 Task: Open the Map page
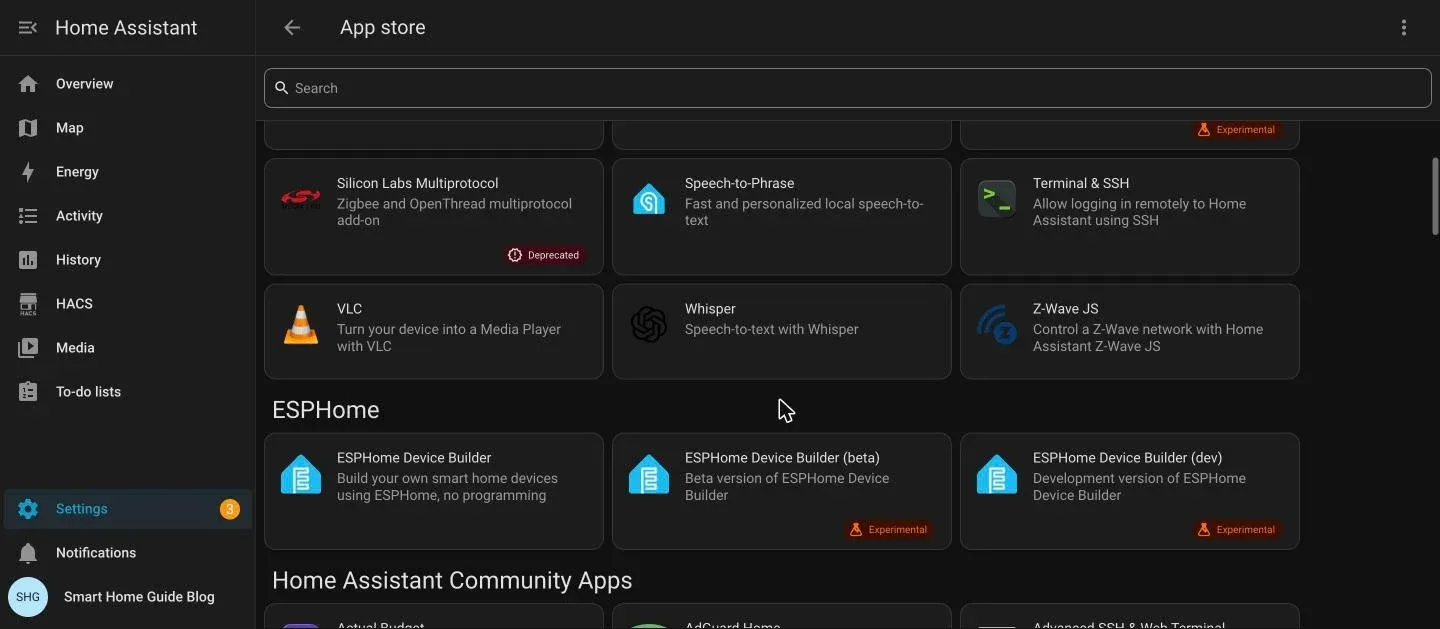pos(128,128)
